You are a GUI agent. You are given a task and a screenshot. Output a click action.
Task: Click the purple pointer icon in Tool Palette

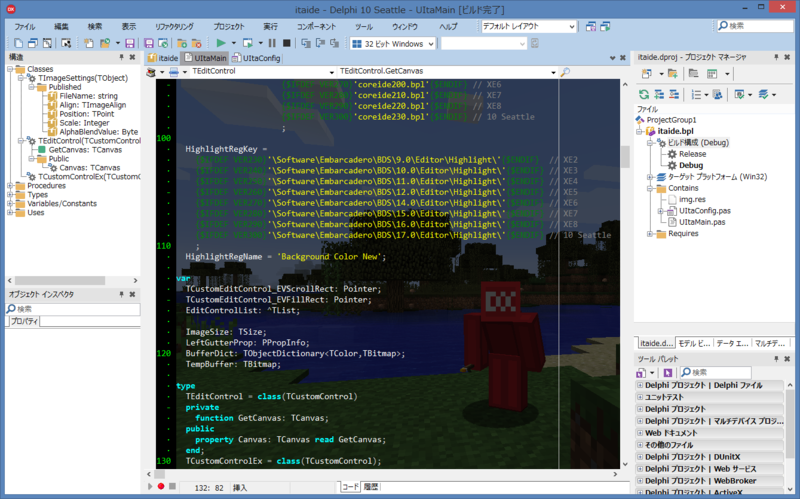tap(667, 372)
